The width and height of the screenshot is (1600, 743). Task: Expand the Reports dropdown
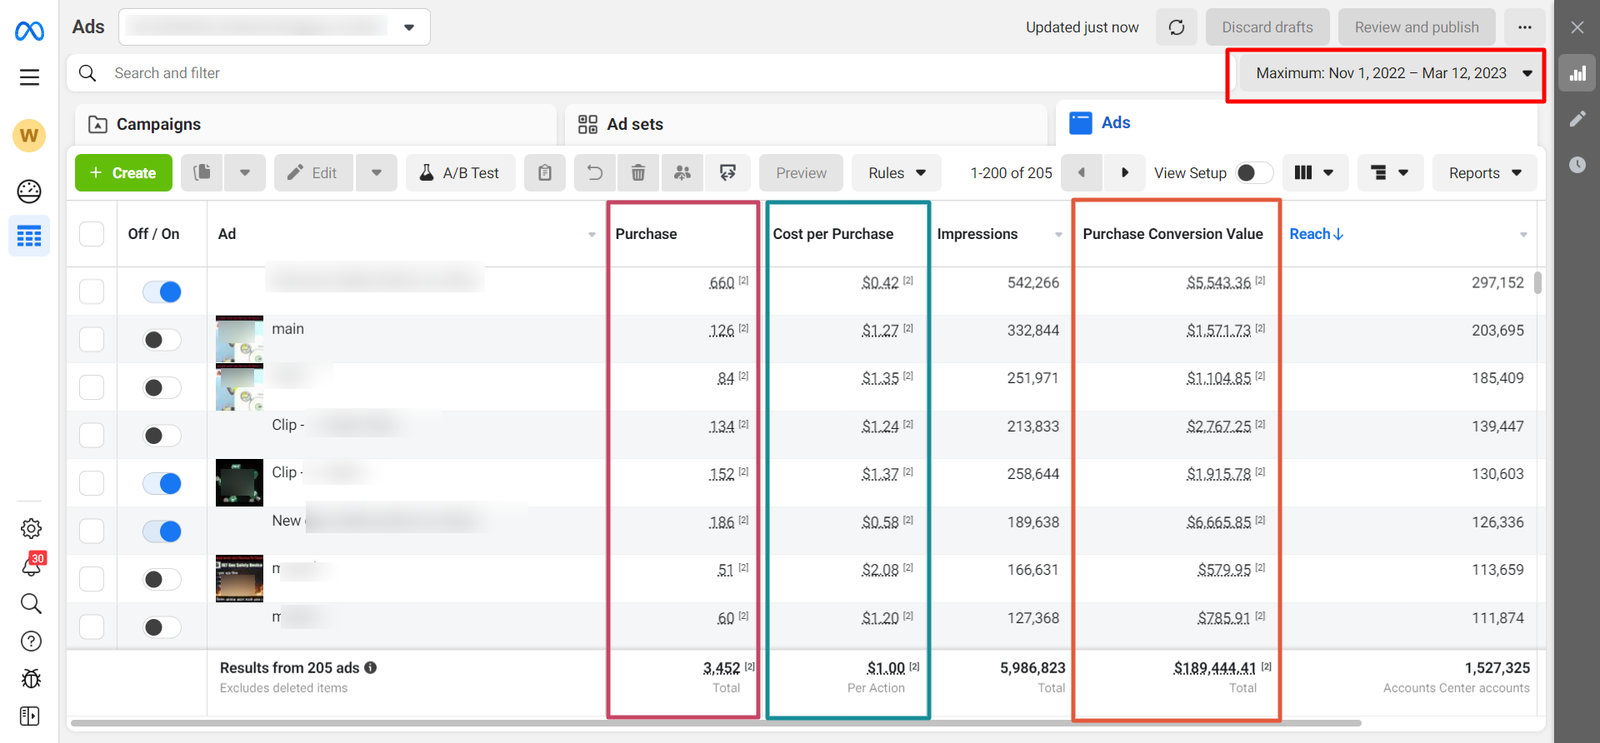pyautogui.click(x=1484, y=173)
